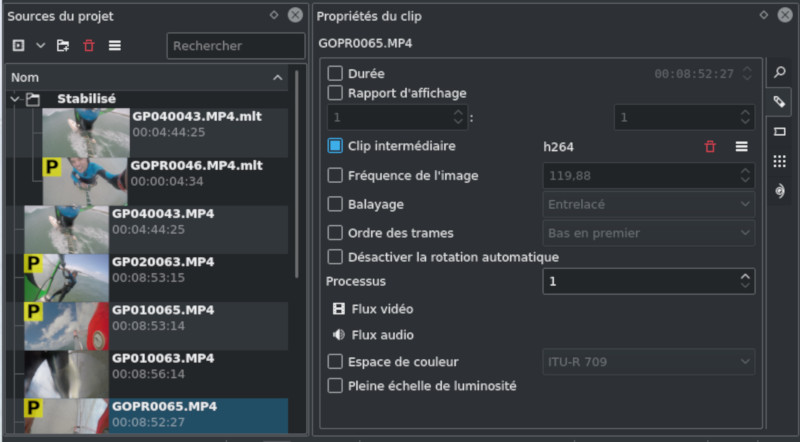Enable the Durée checkbox
Image resolution: width=800 pixels, height=442 pixels.
(335, 73)
